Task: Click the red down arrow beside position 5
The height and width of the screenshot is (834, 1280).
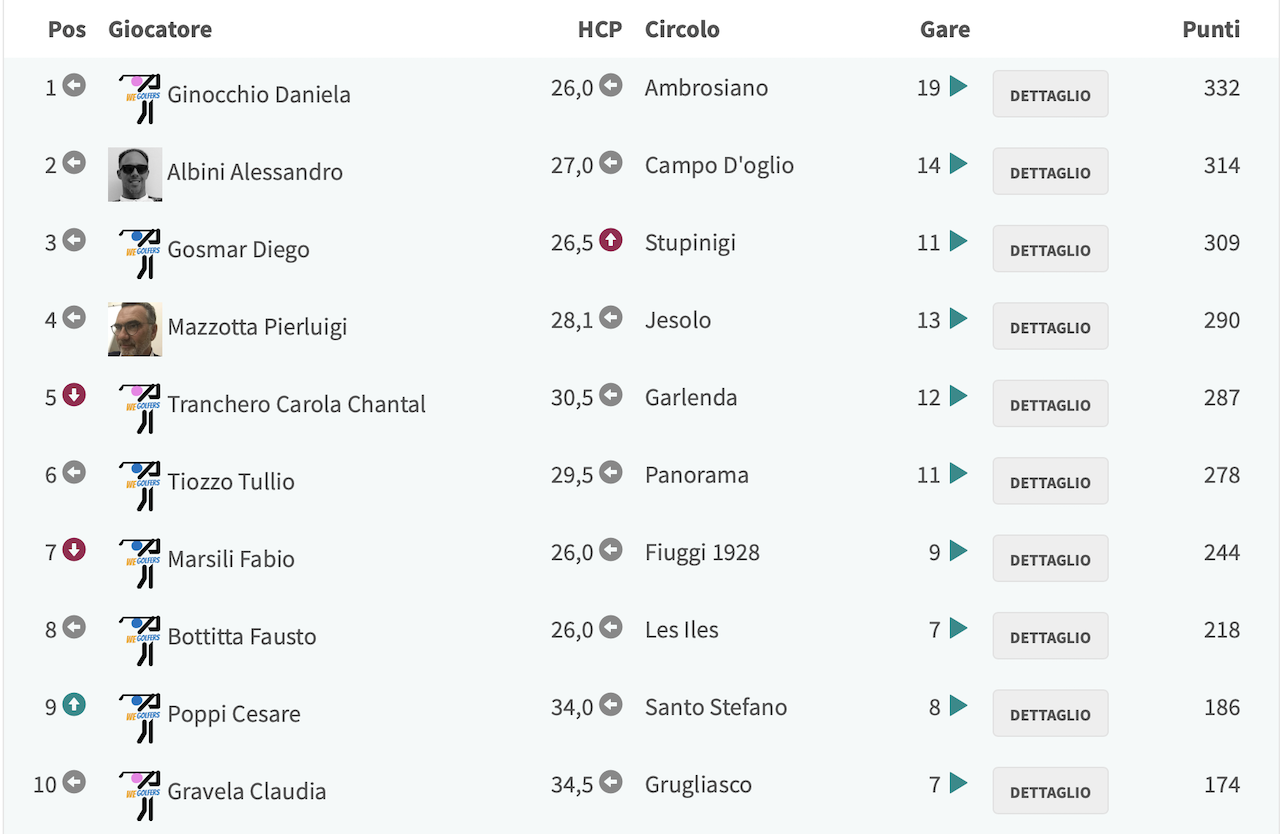Action: point(74,395)
